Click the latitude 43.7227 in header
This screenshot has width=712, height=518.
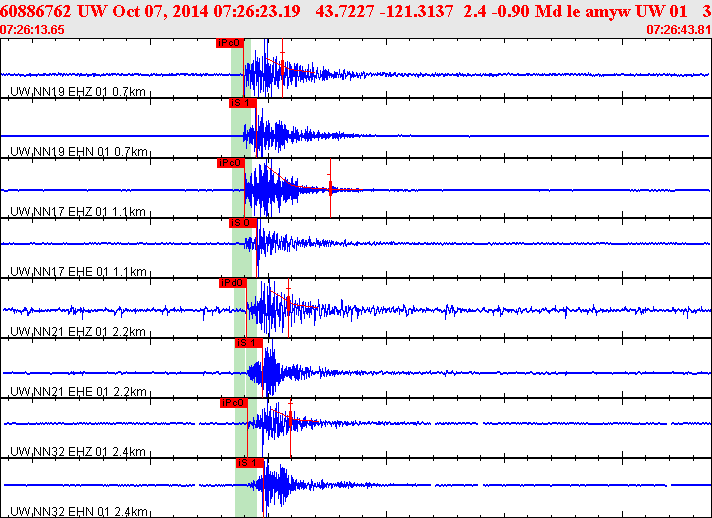click(x=344, y=11)
